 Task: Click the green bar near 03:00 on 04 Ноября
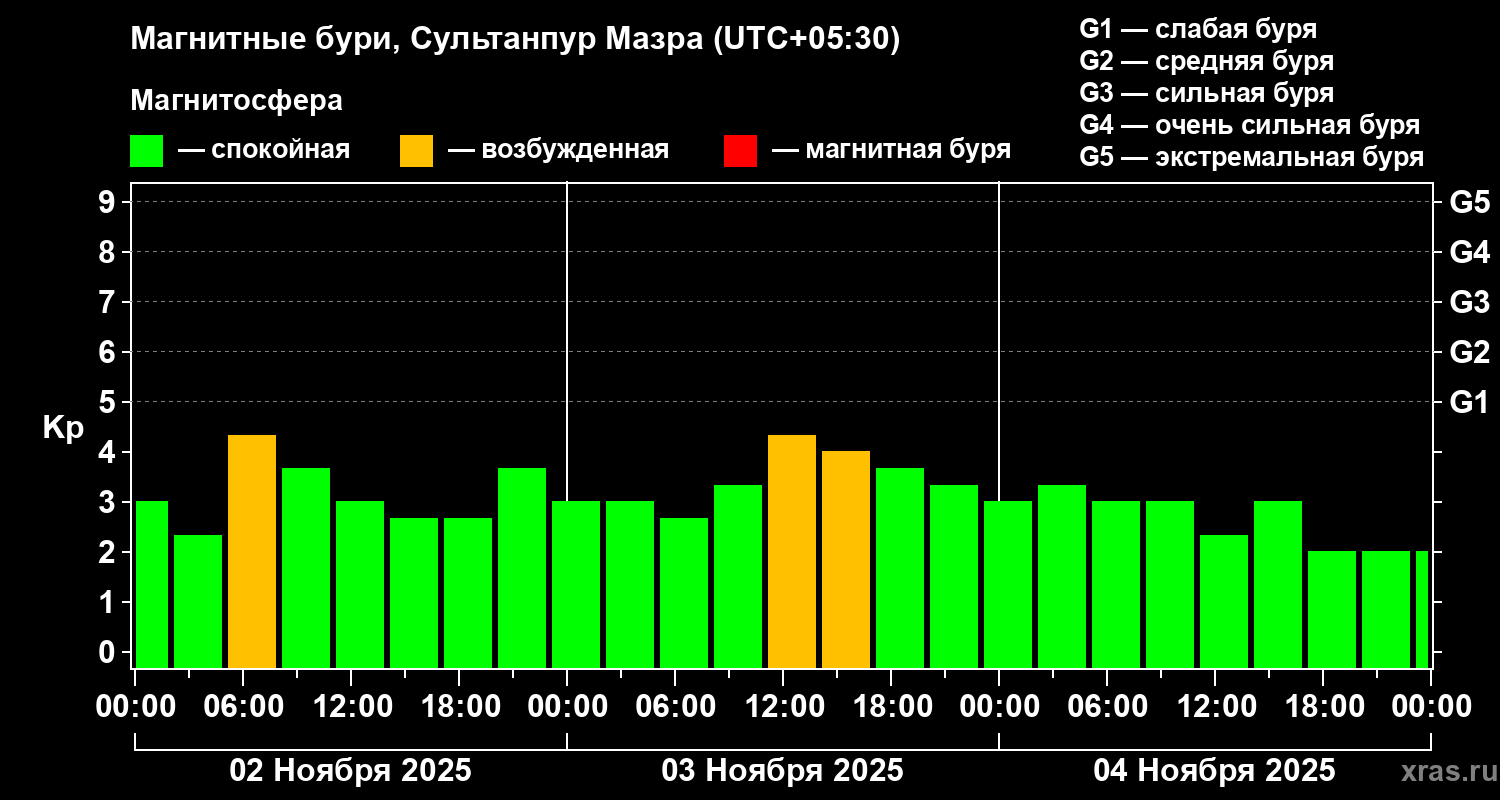(x=1062, y=576)
